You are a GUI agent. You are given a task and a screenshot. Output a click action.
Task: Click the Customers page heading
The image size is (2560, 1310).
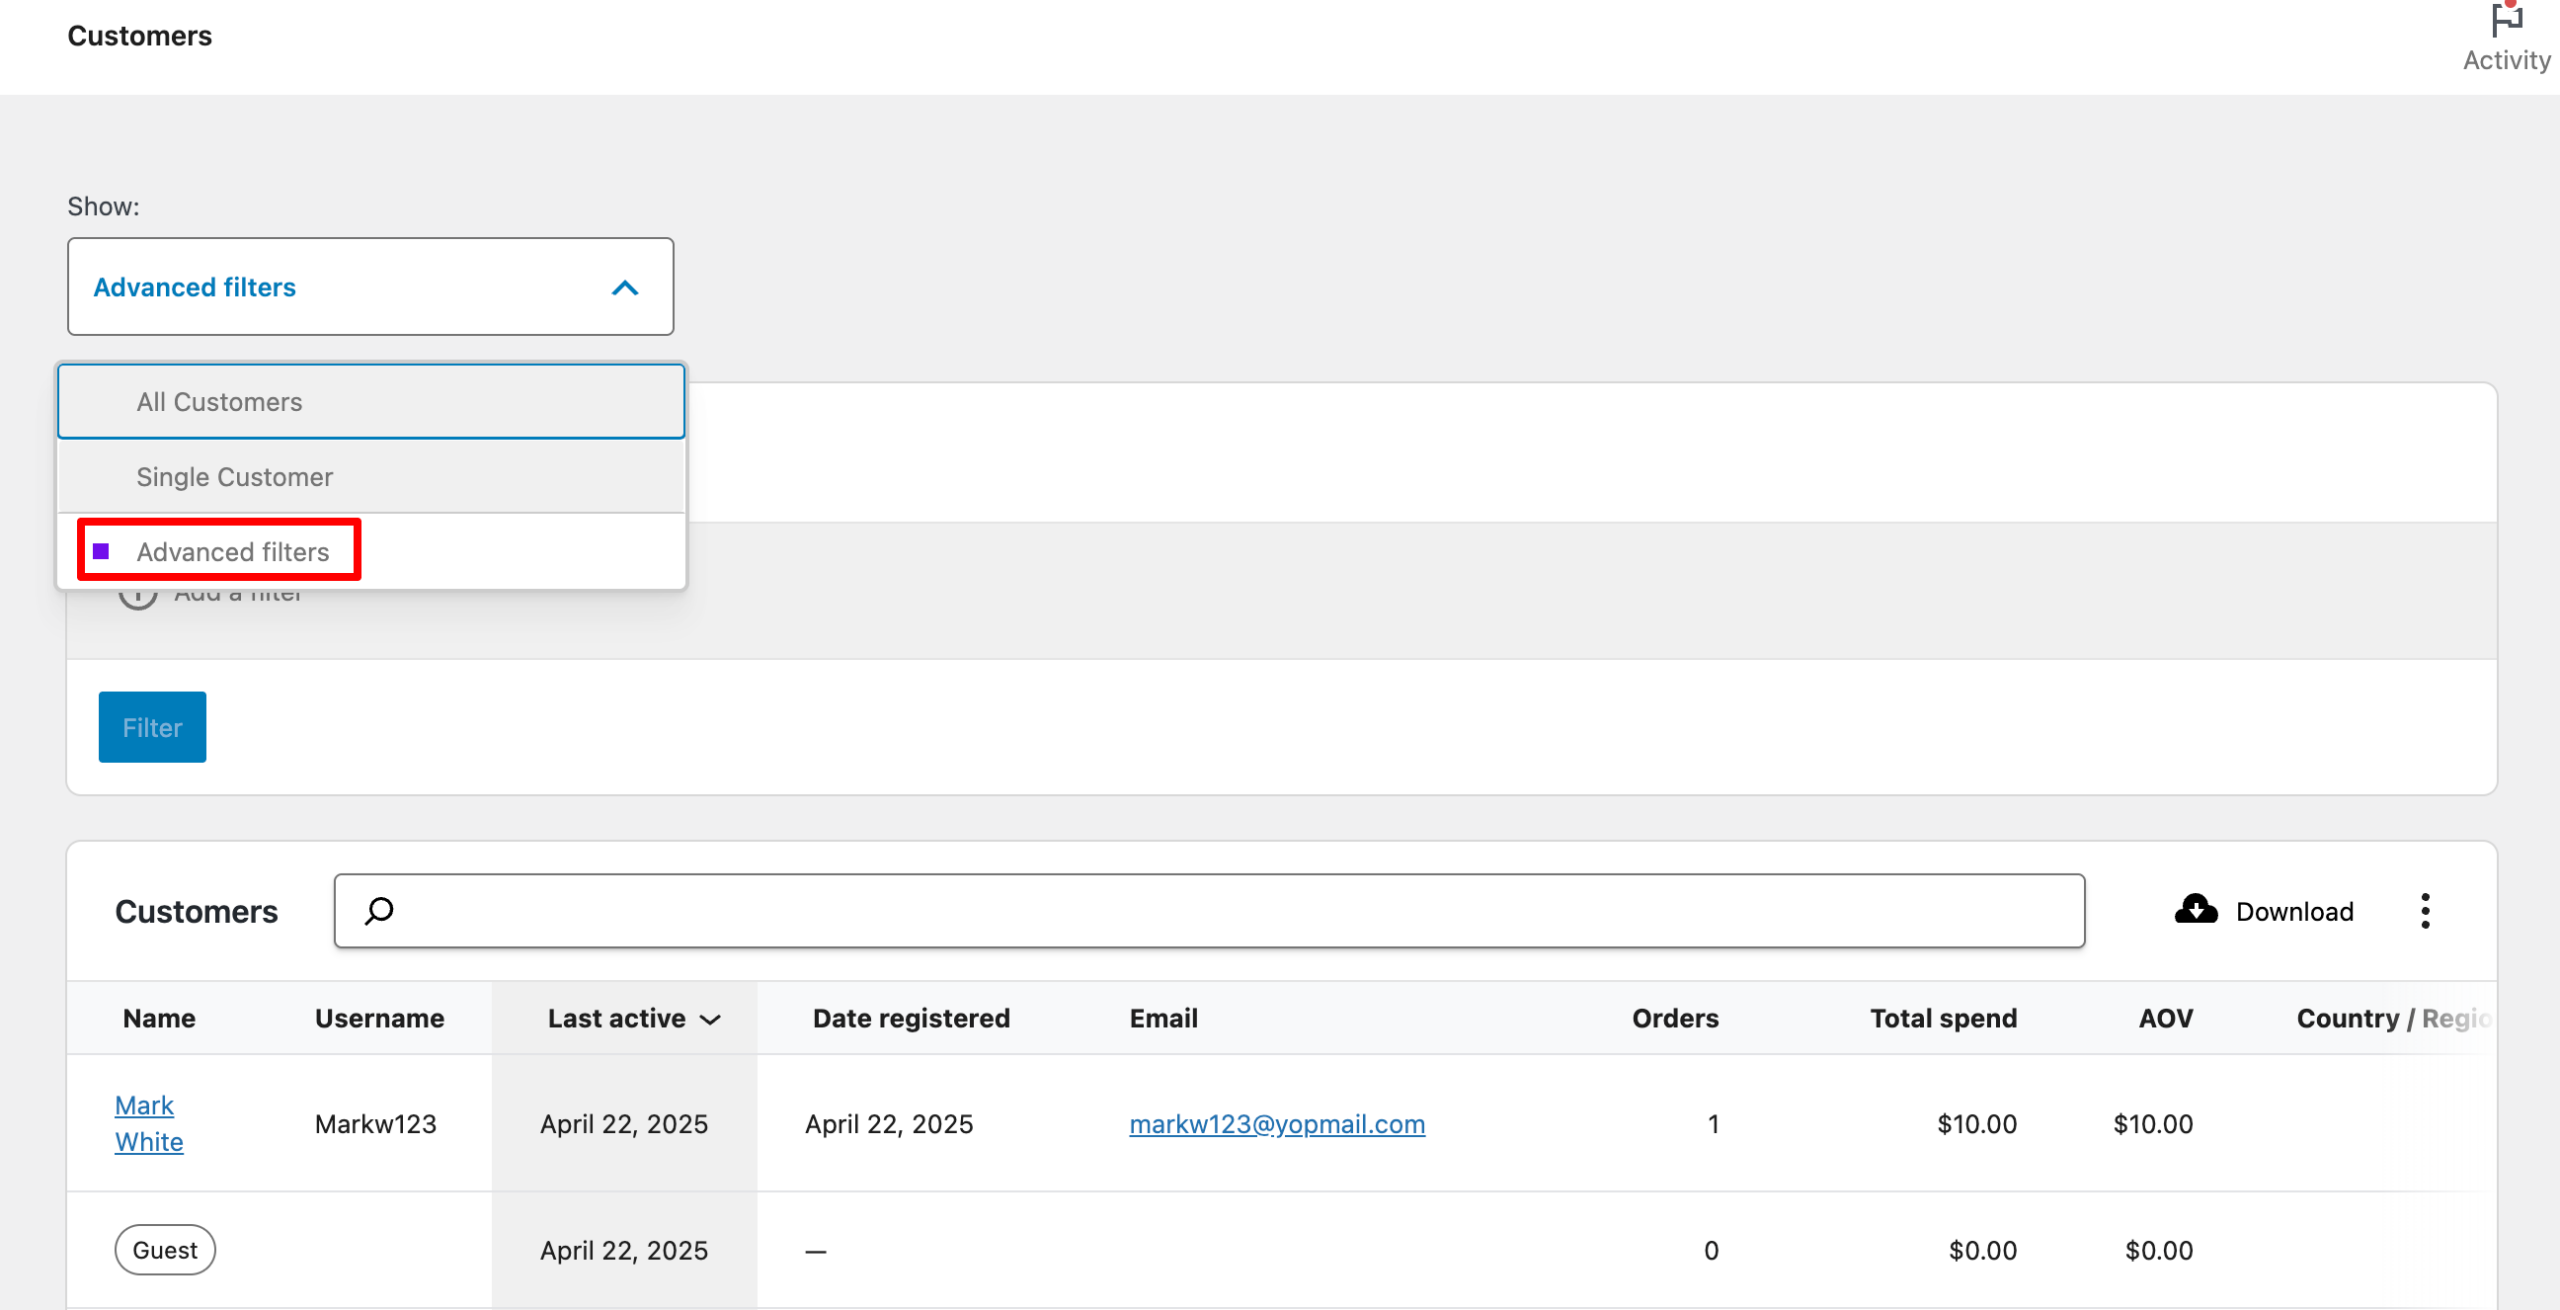pyautogui.click(x=140, y=36)
